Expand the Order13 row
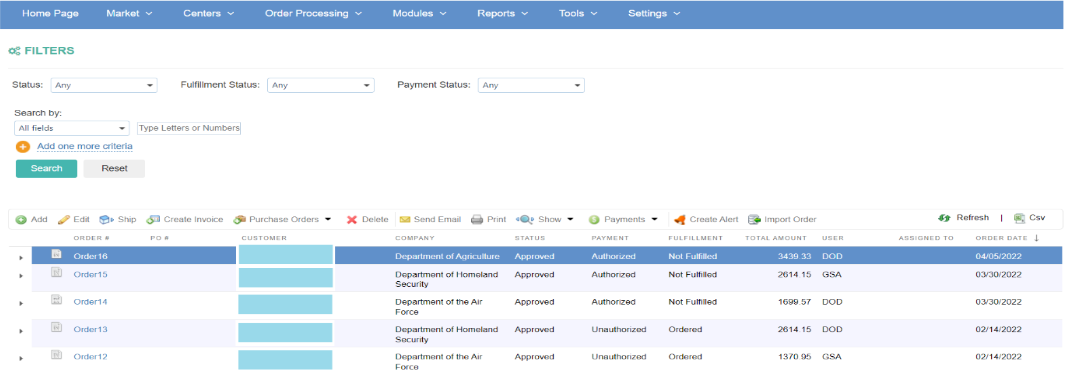Viewport: 1065px width, 378px height. click(x=20, y=331)
